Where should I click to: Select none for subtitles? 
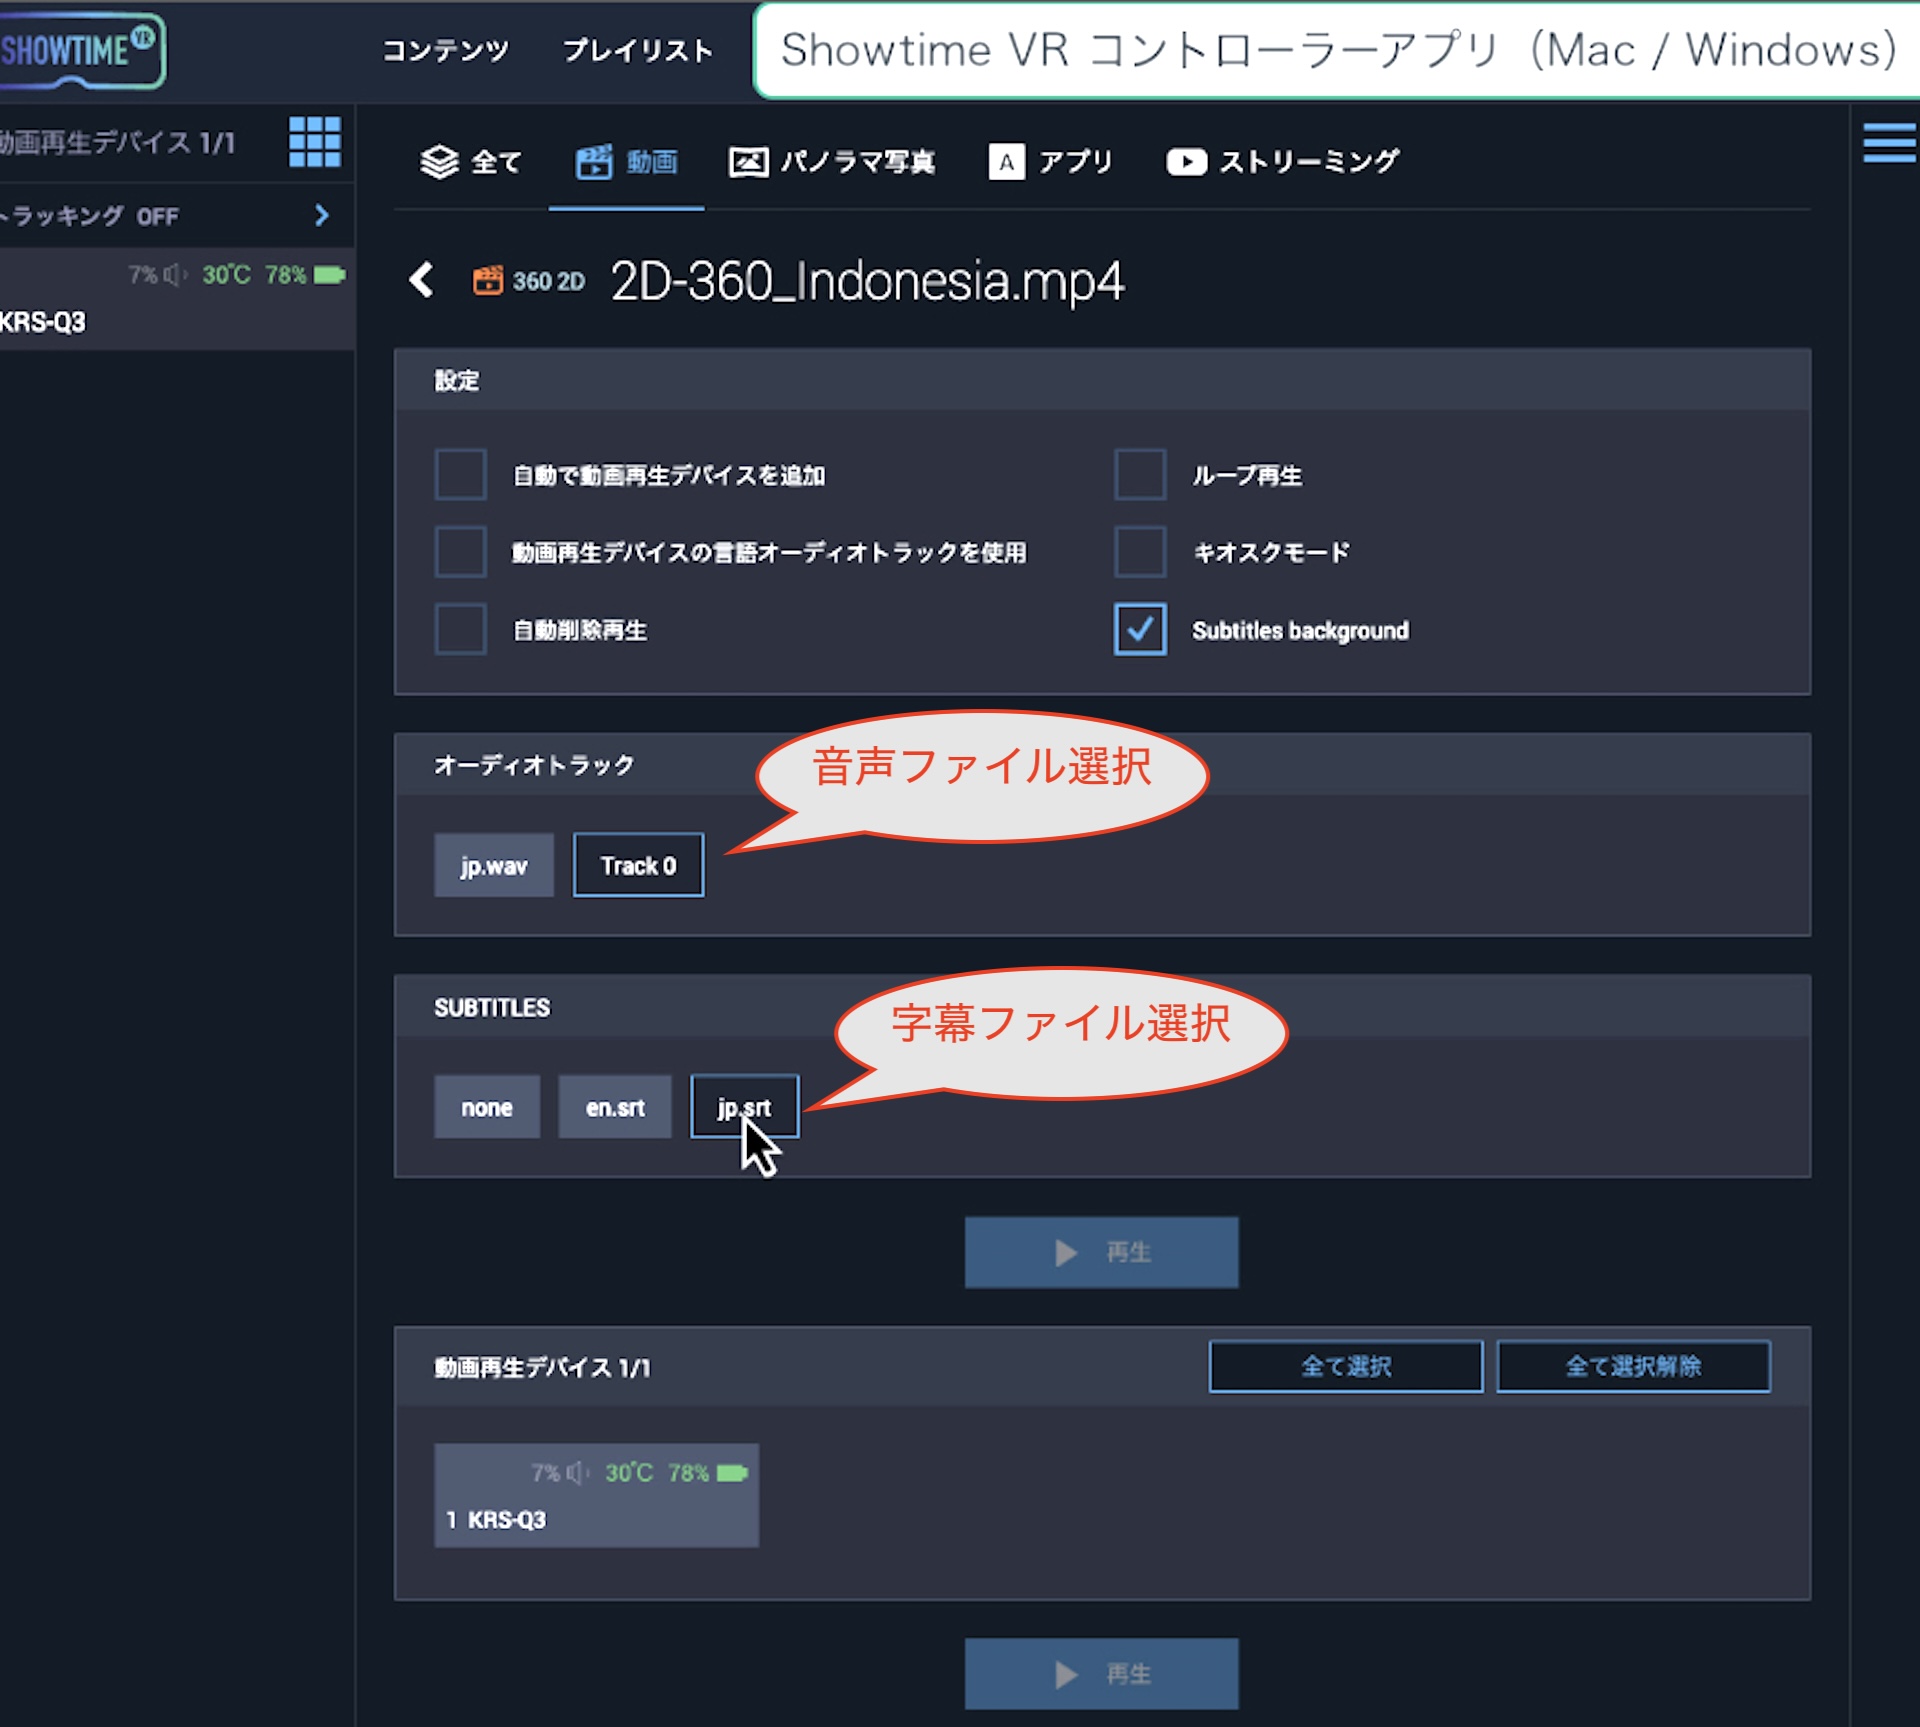(487, 1107)
